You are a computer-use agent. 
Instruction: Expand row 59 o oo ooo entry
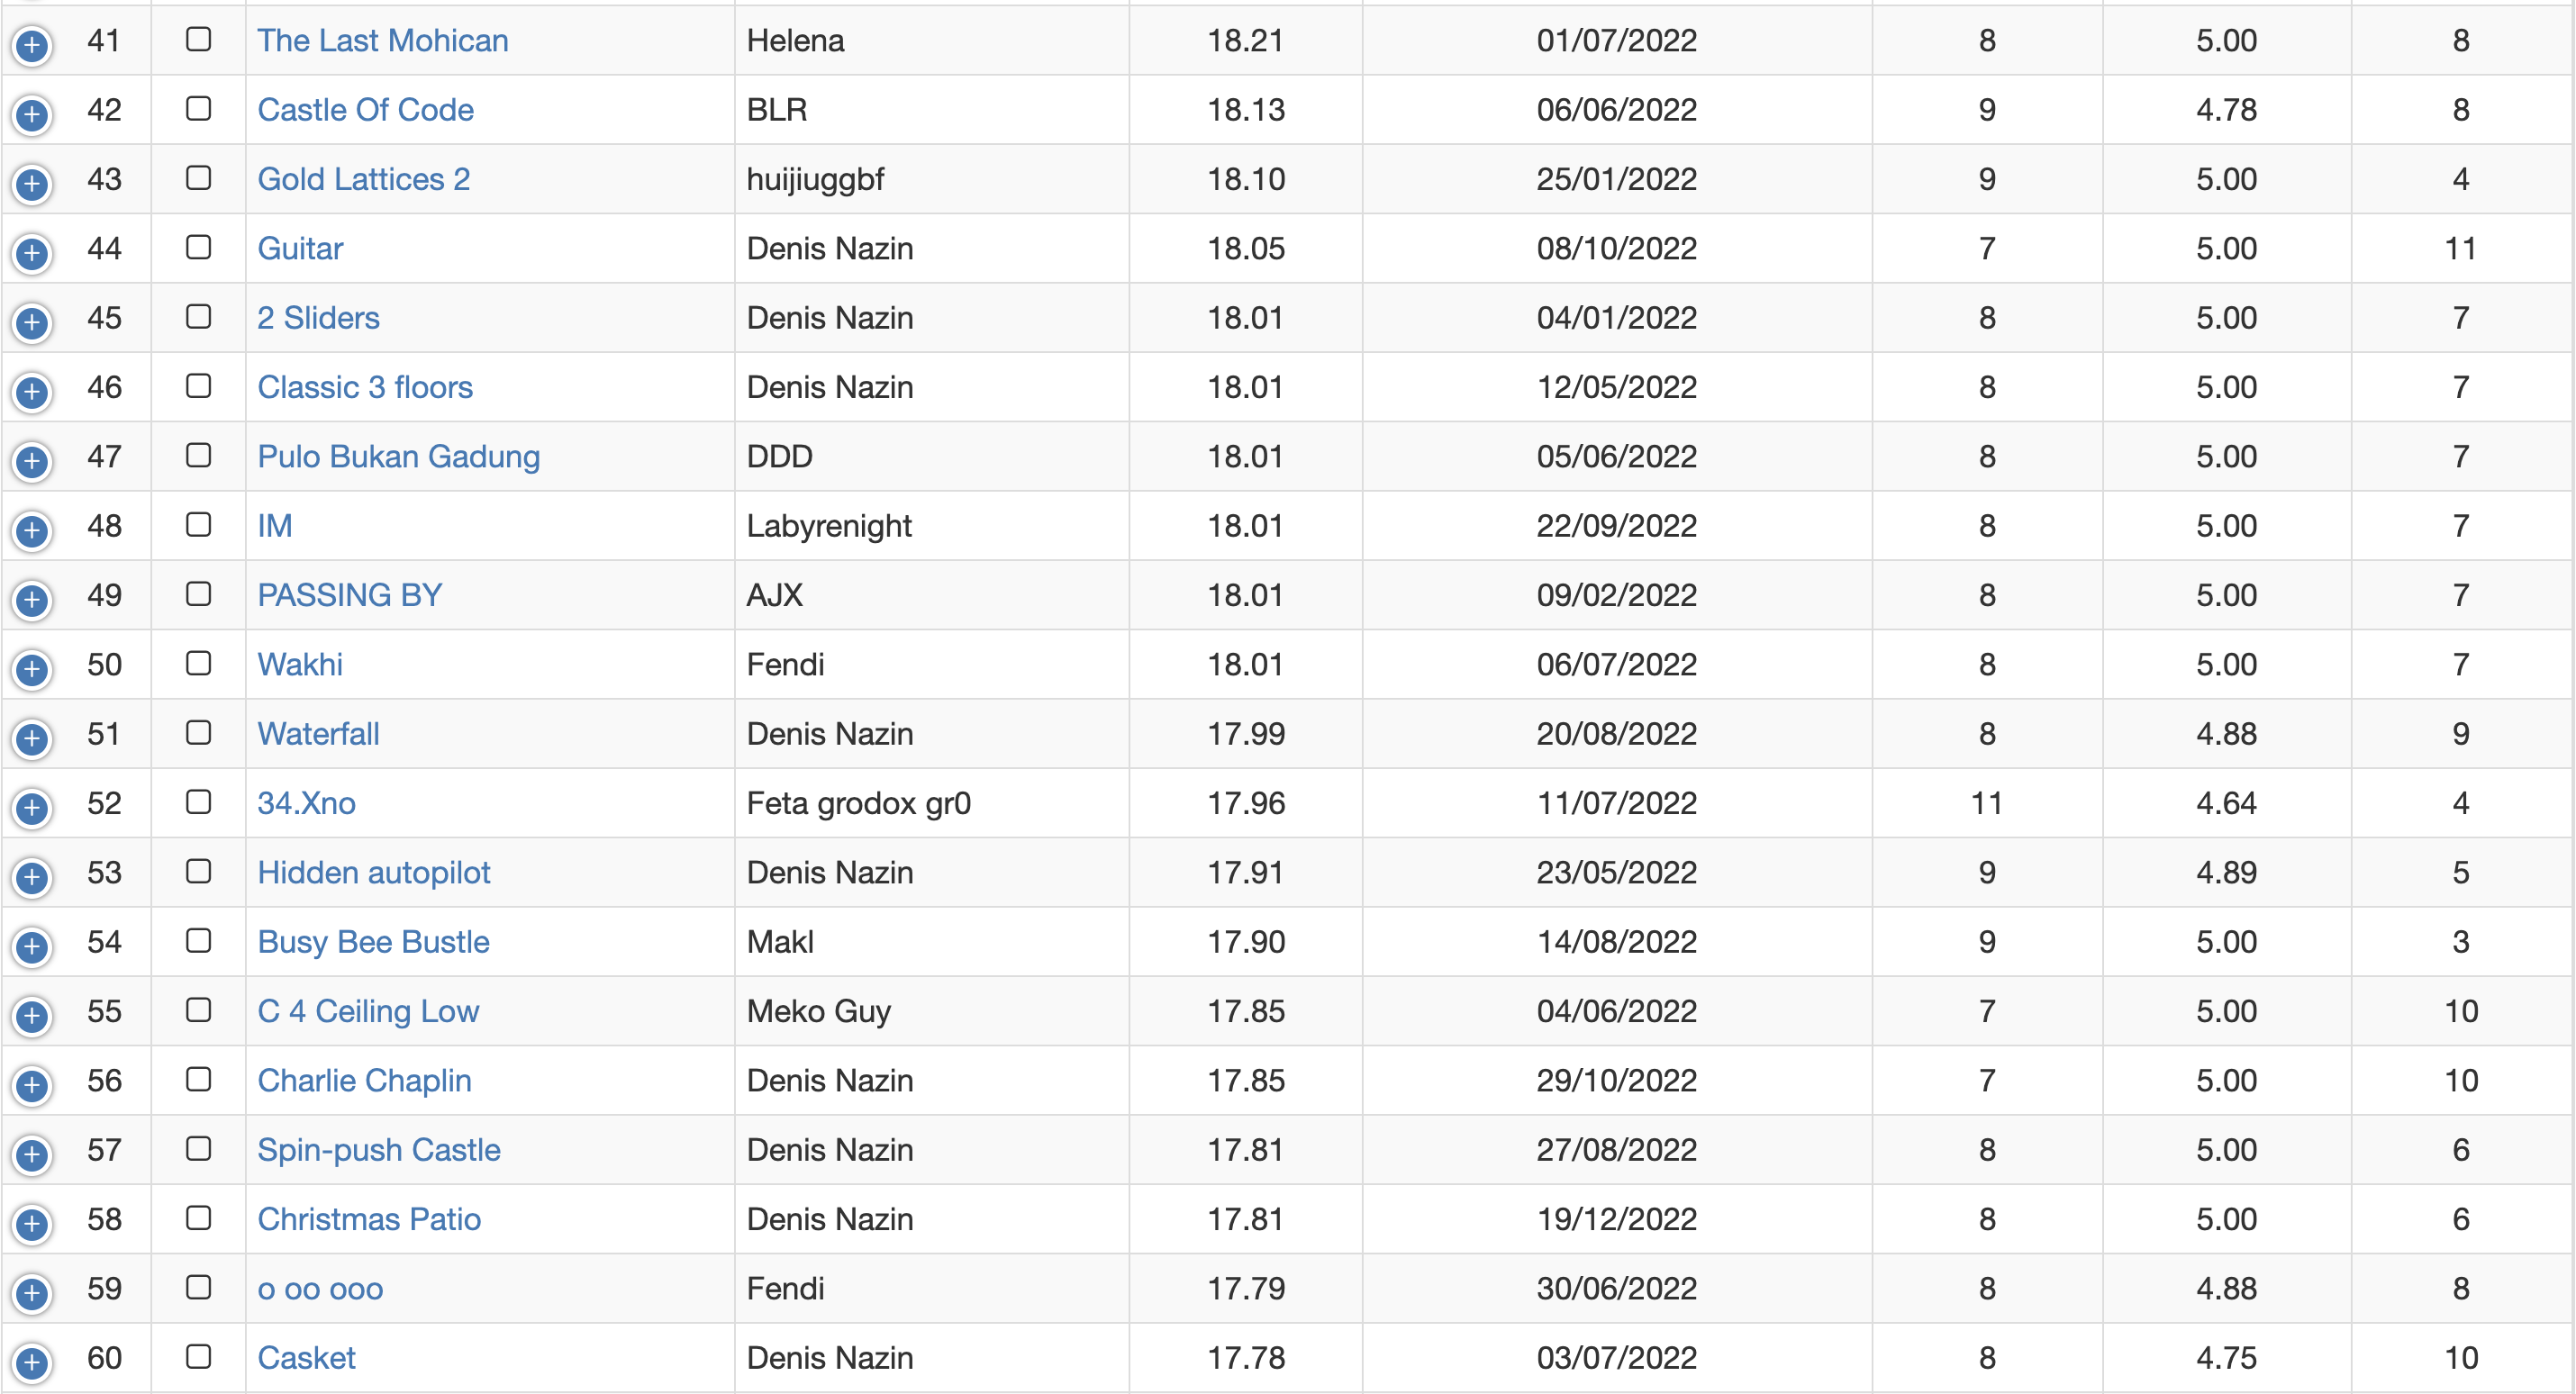[32, 1293]
